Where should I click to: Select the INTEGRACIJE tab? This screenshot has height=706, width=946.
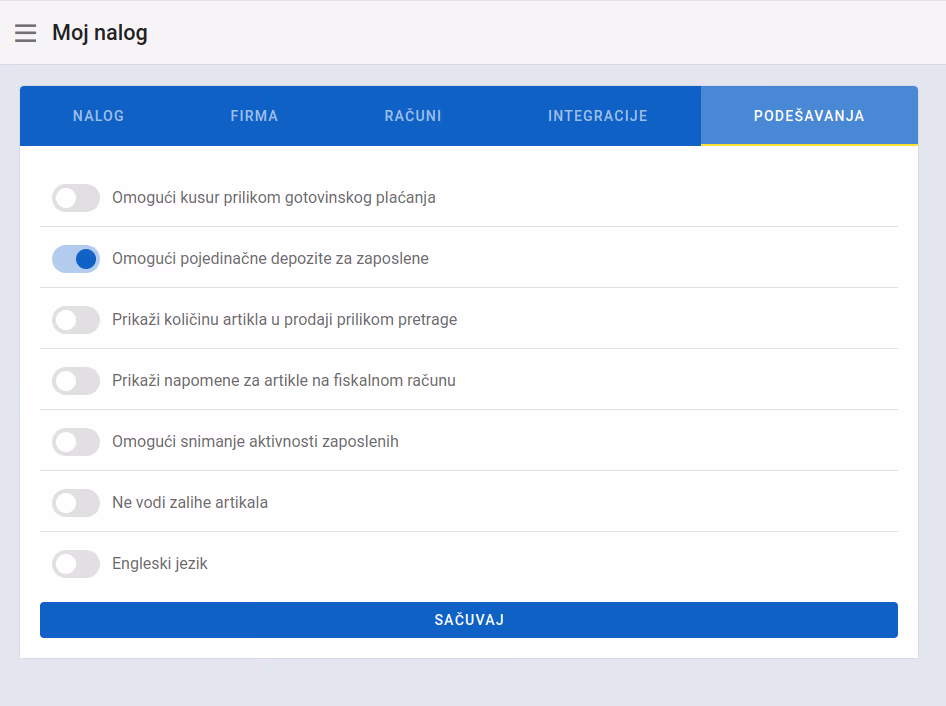pos(597,116)
